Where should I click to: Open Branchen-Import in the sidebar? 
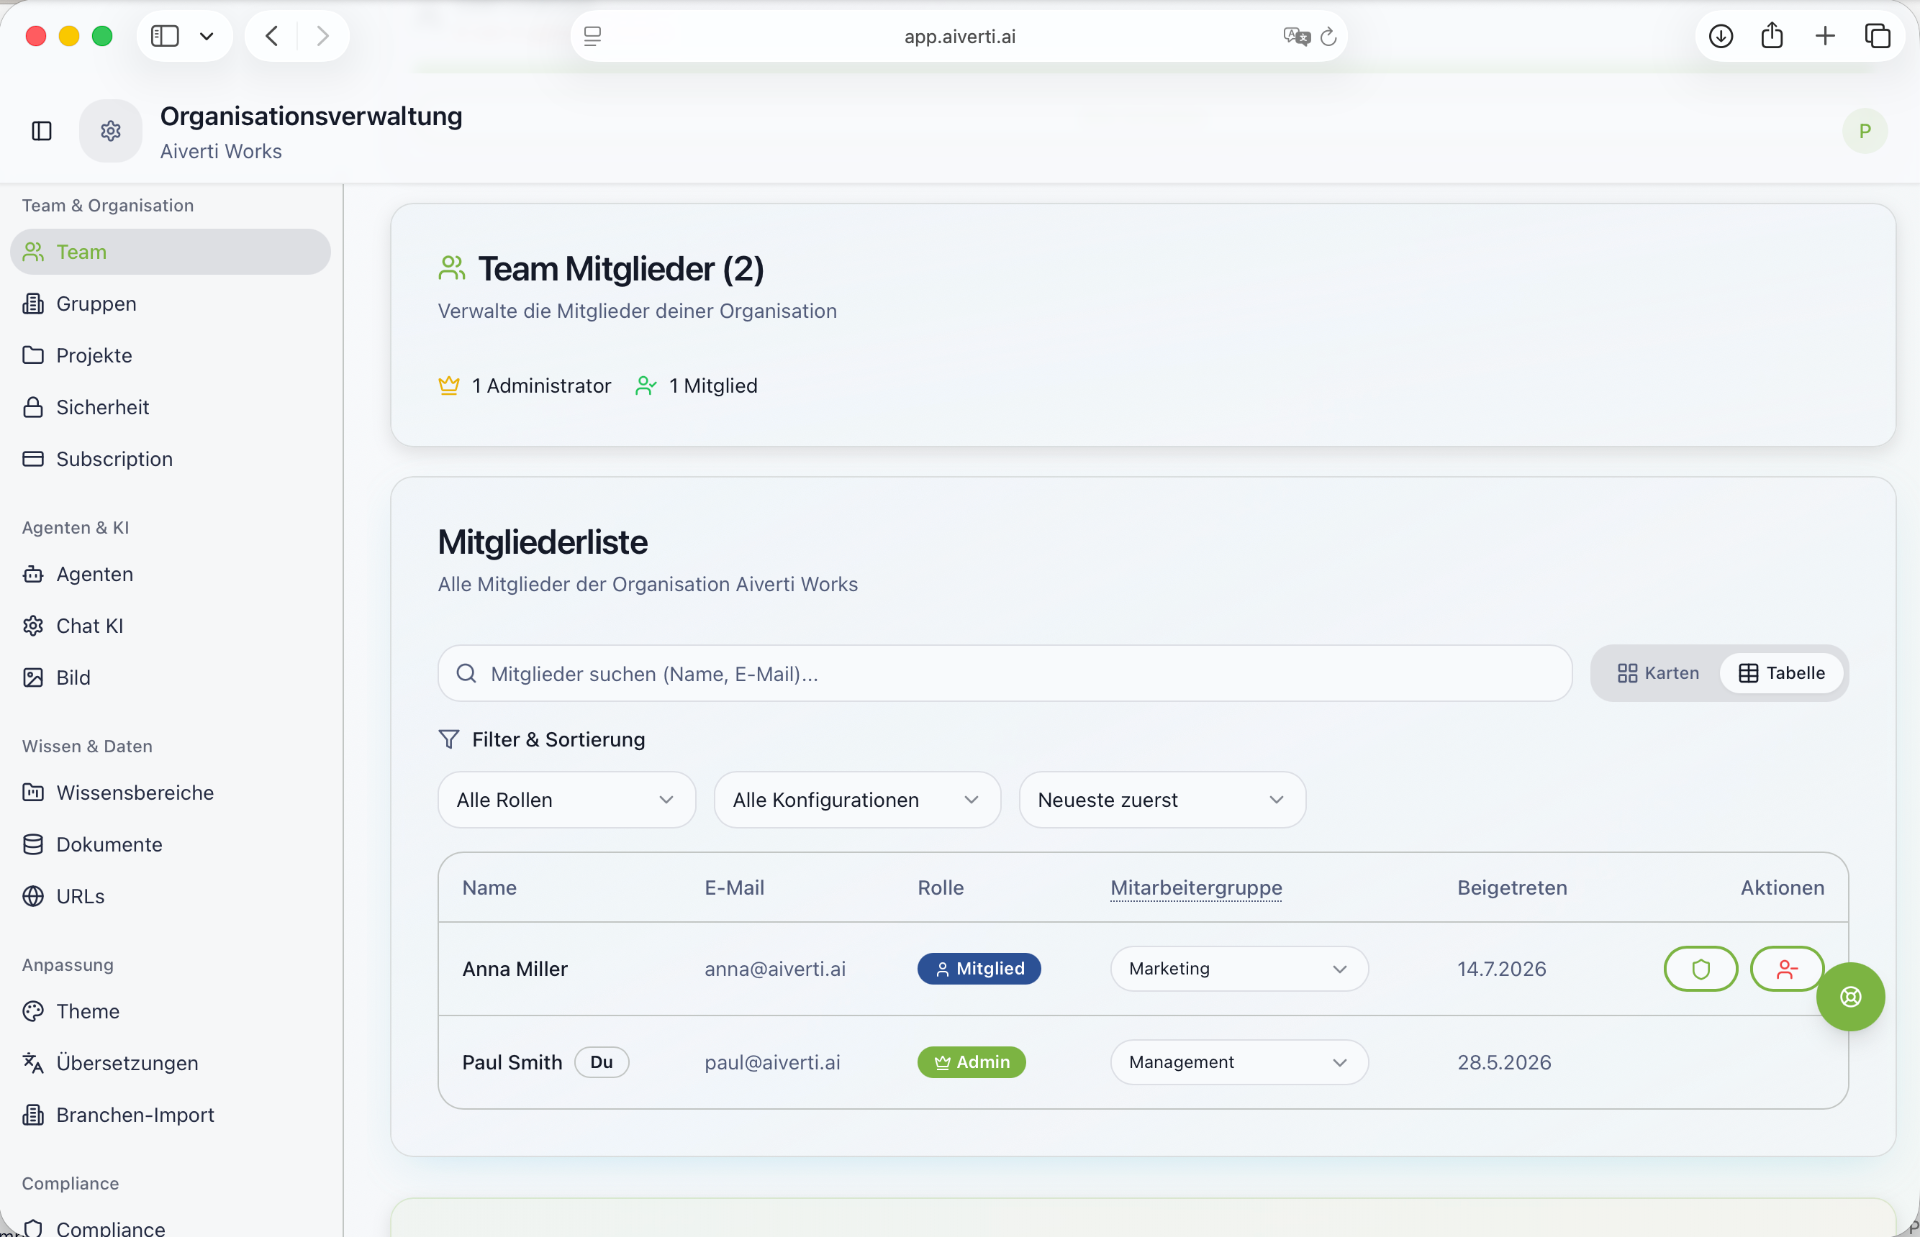(x=170, y=1115)
